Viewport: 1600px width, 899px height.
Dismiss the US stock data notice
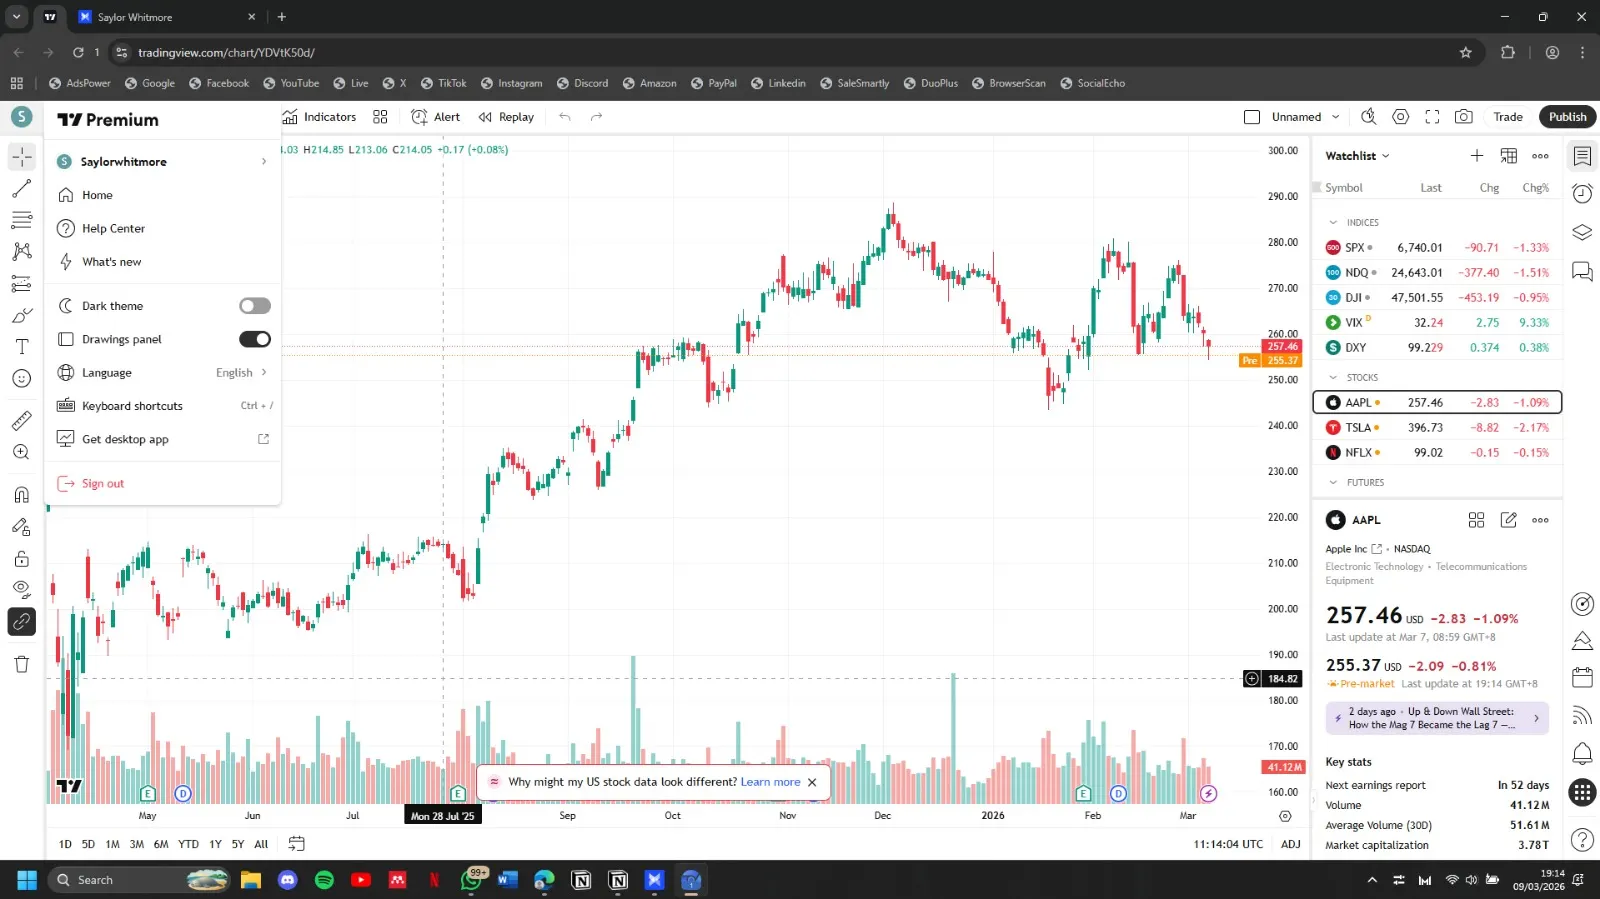pos(812,782)
